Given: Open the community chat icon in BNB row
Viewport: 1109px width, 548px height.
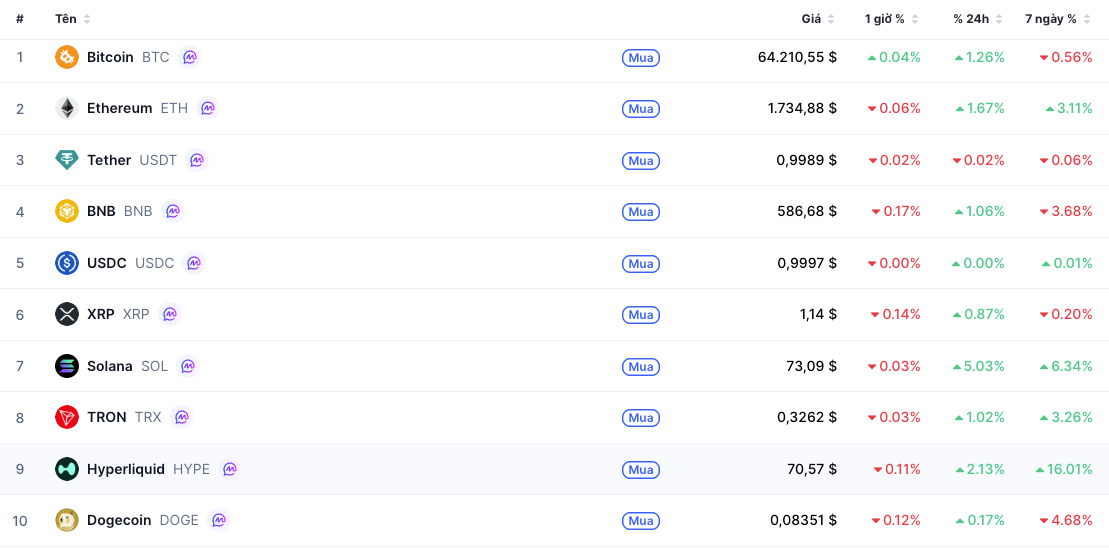Looking at the screenshot, I should point(173,211).
